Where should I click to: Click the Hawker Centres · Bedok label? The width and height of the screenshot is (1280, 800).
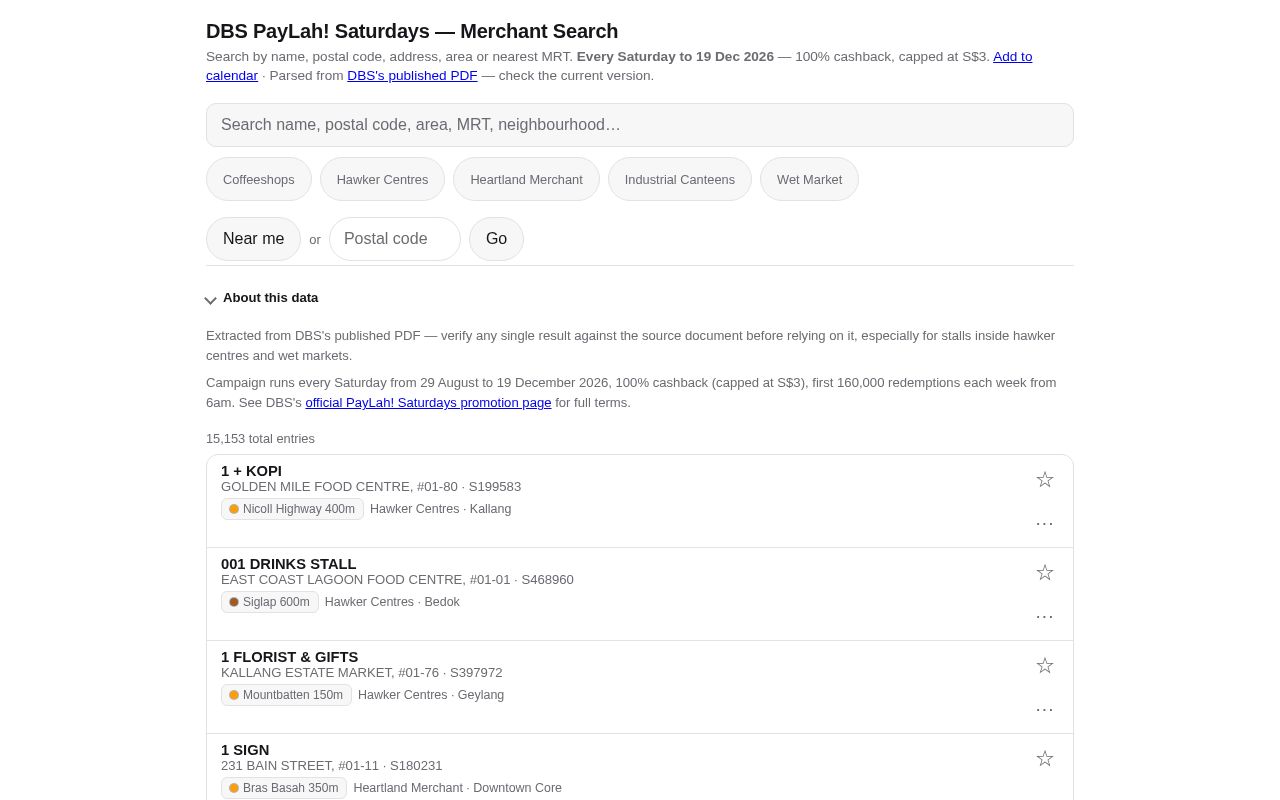[392, 602]
